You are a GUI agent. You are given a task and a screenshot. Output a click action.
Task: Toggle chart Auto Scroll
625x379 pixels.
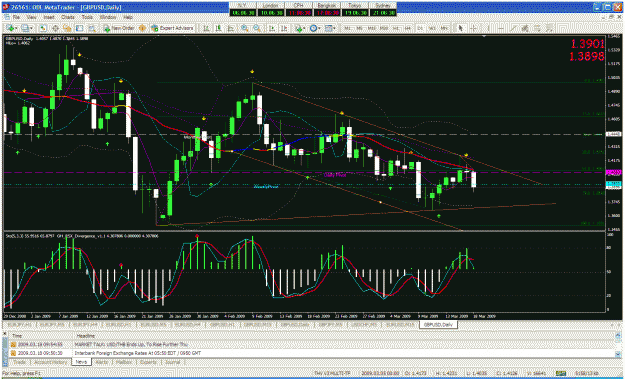click(272, 28)
